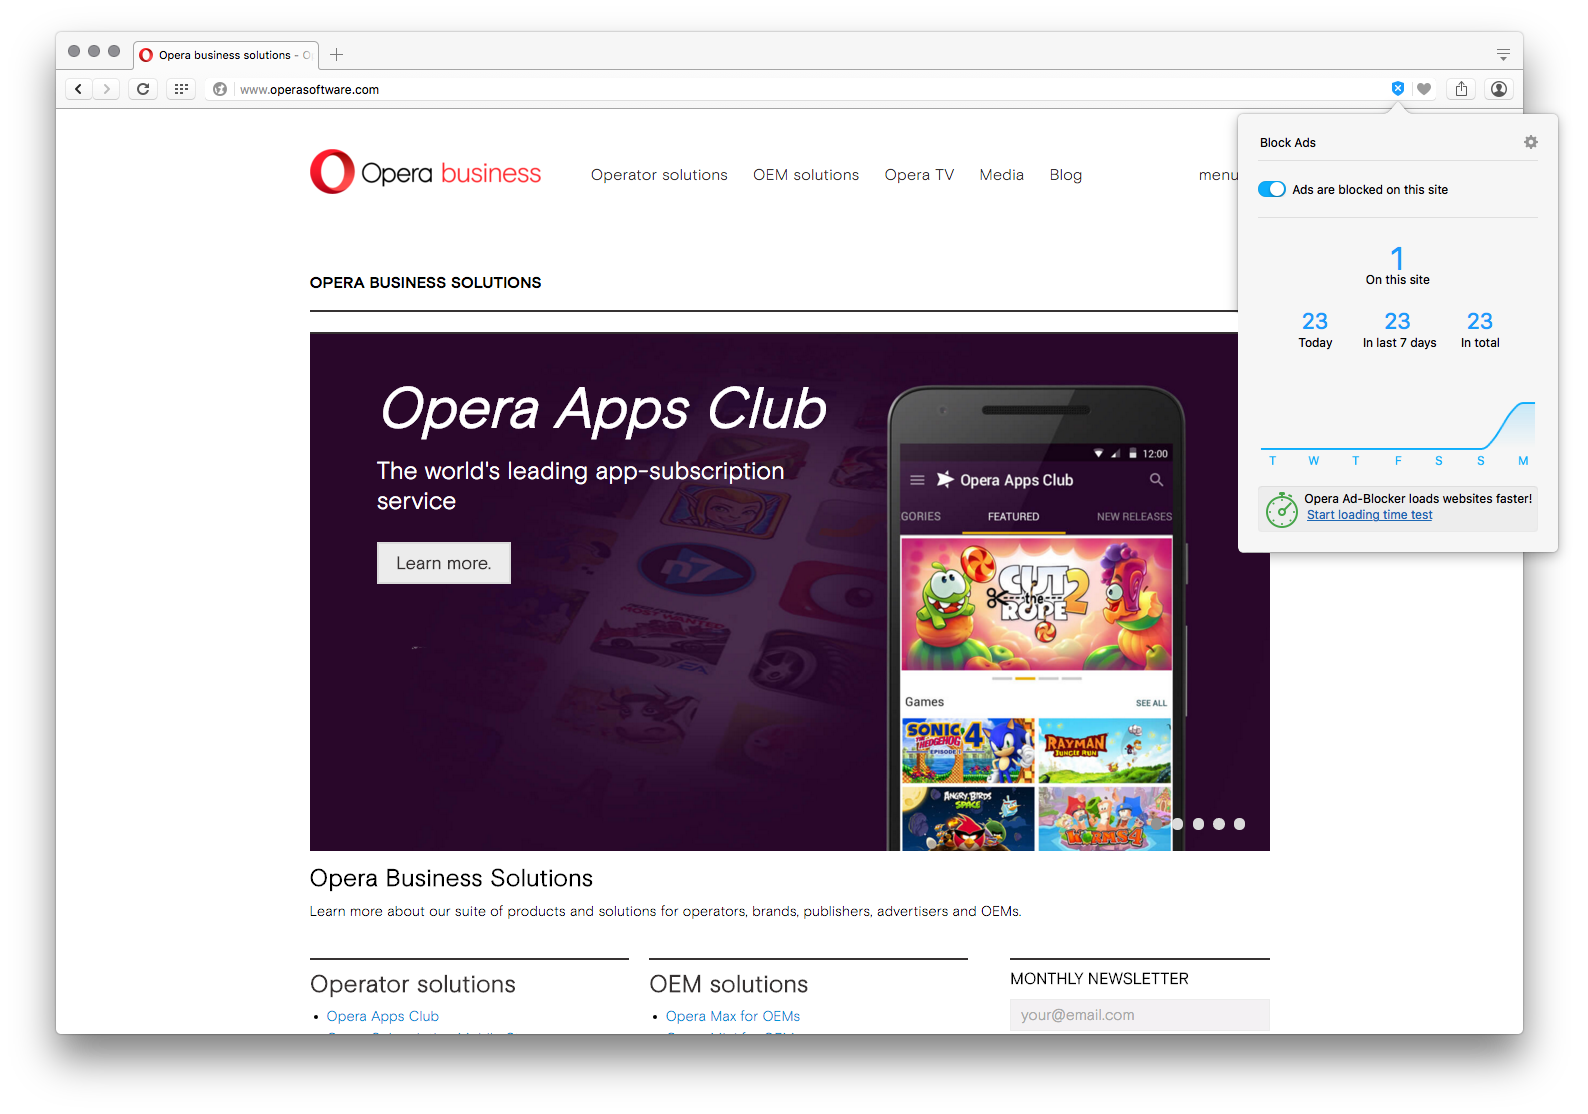Switch to the Opera business solutions tab
The width and height of the screenshot is (1588, 1114).
tap(225, 55)
